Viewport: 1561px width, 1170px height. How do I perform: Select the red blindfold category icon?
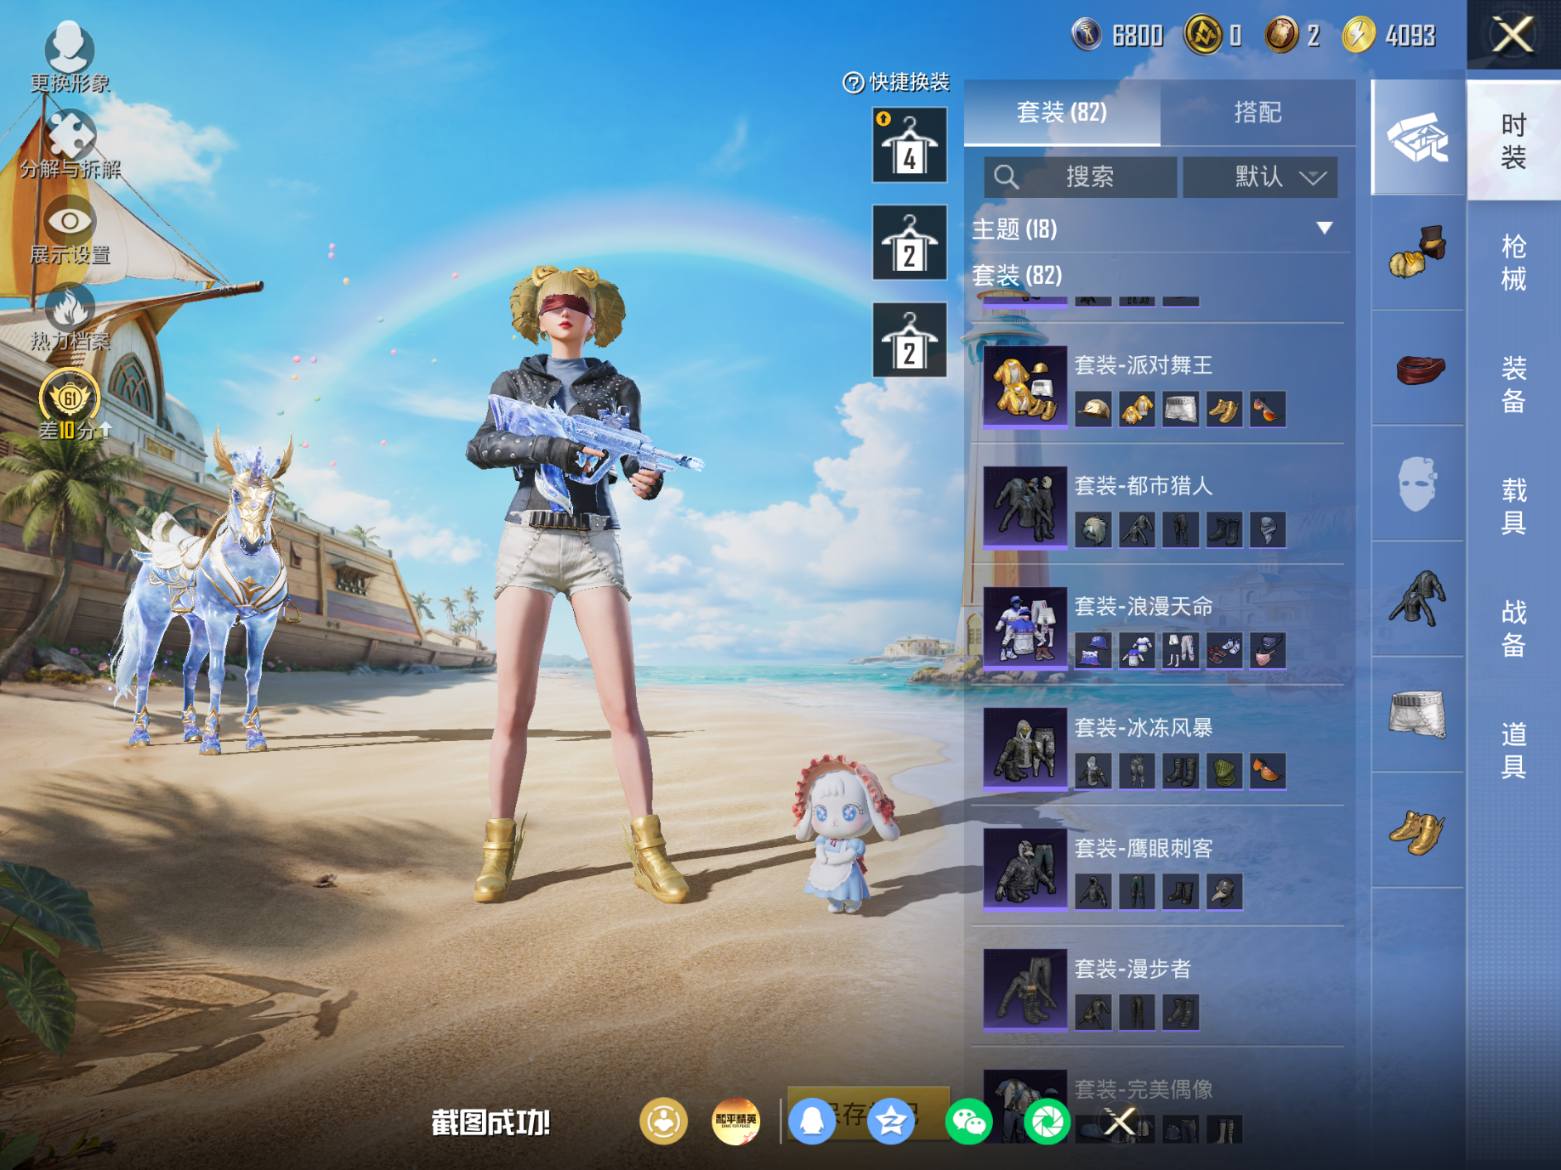pos(1417,368)
